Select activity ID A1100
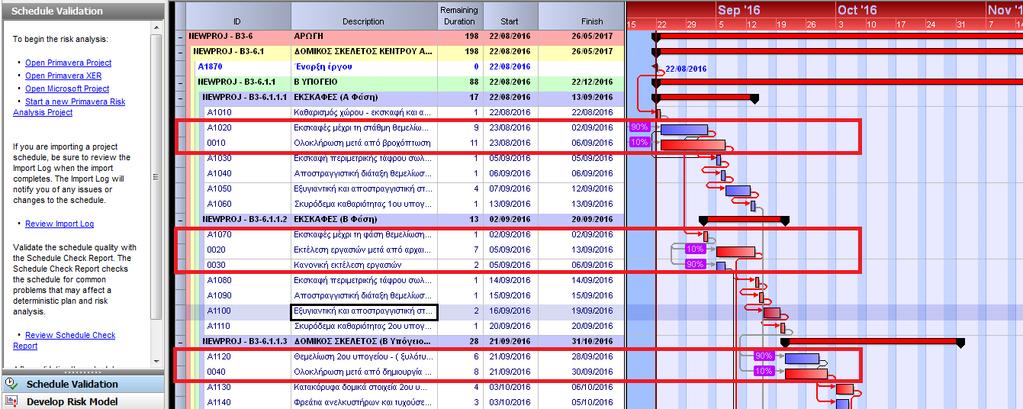Image resolution: width=1023 pixels, height=409 pixels. [x=219, y=311]
